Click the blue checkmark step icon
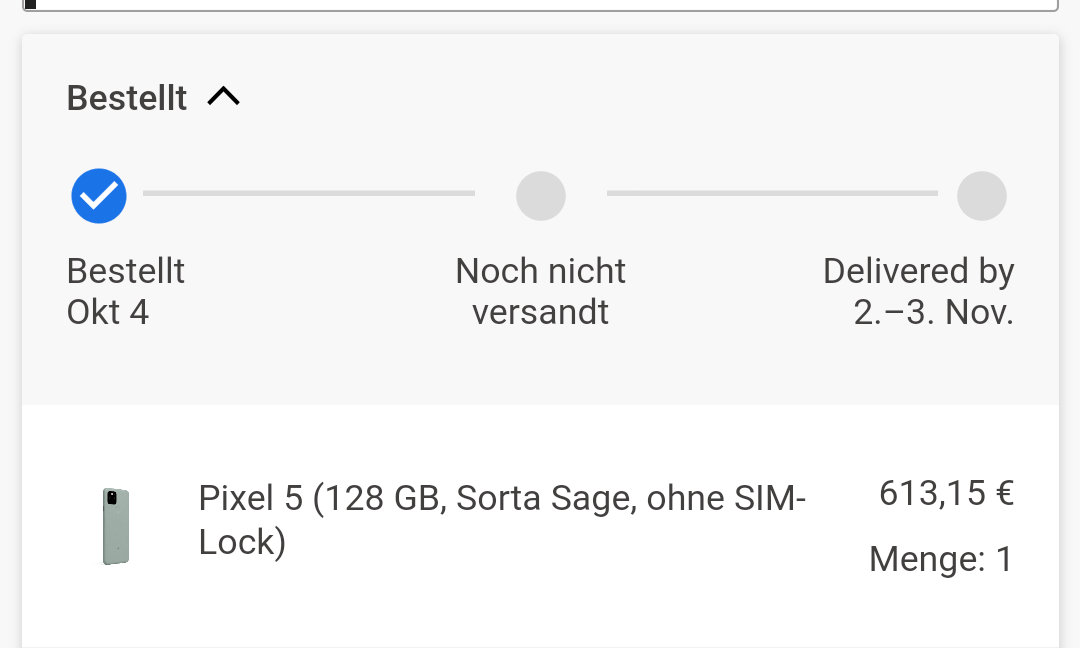Image resolution: width=1080 pixels, height=648 pixels. point(99,196)
